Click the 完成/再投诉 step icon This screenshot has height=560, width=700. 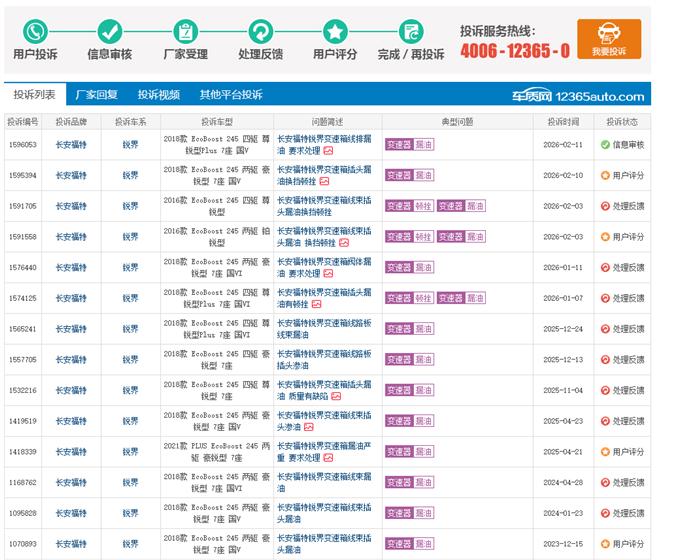click(x=410, y=31)
